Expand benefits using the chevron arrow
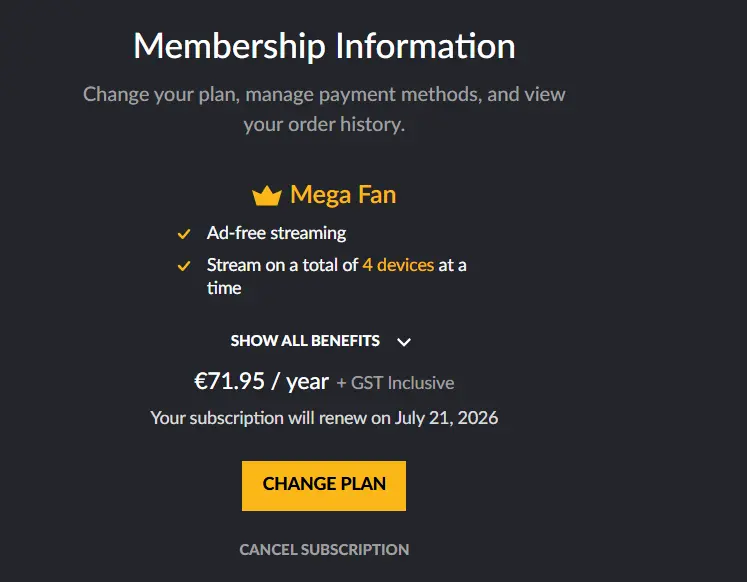Screen dimensions: 747x582 [404, 341]
